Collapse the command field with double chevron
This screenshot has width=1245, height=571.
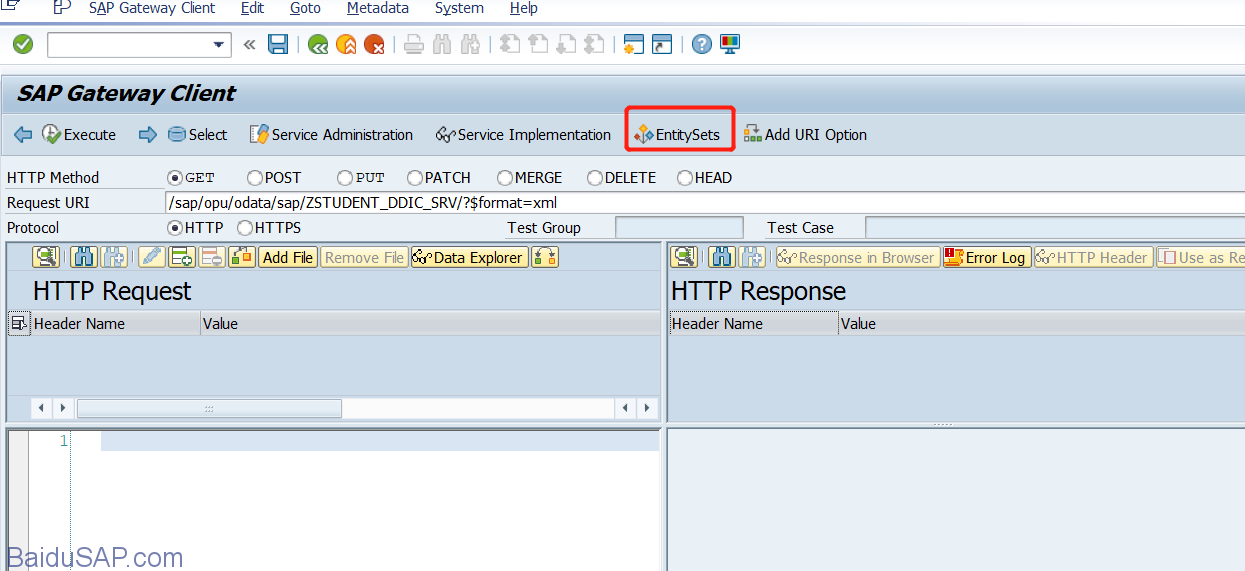point(249,44)
